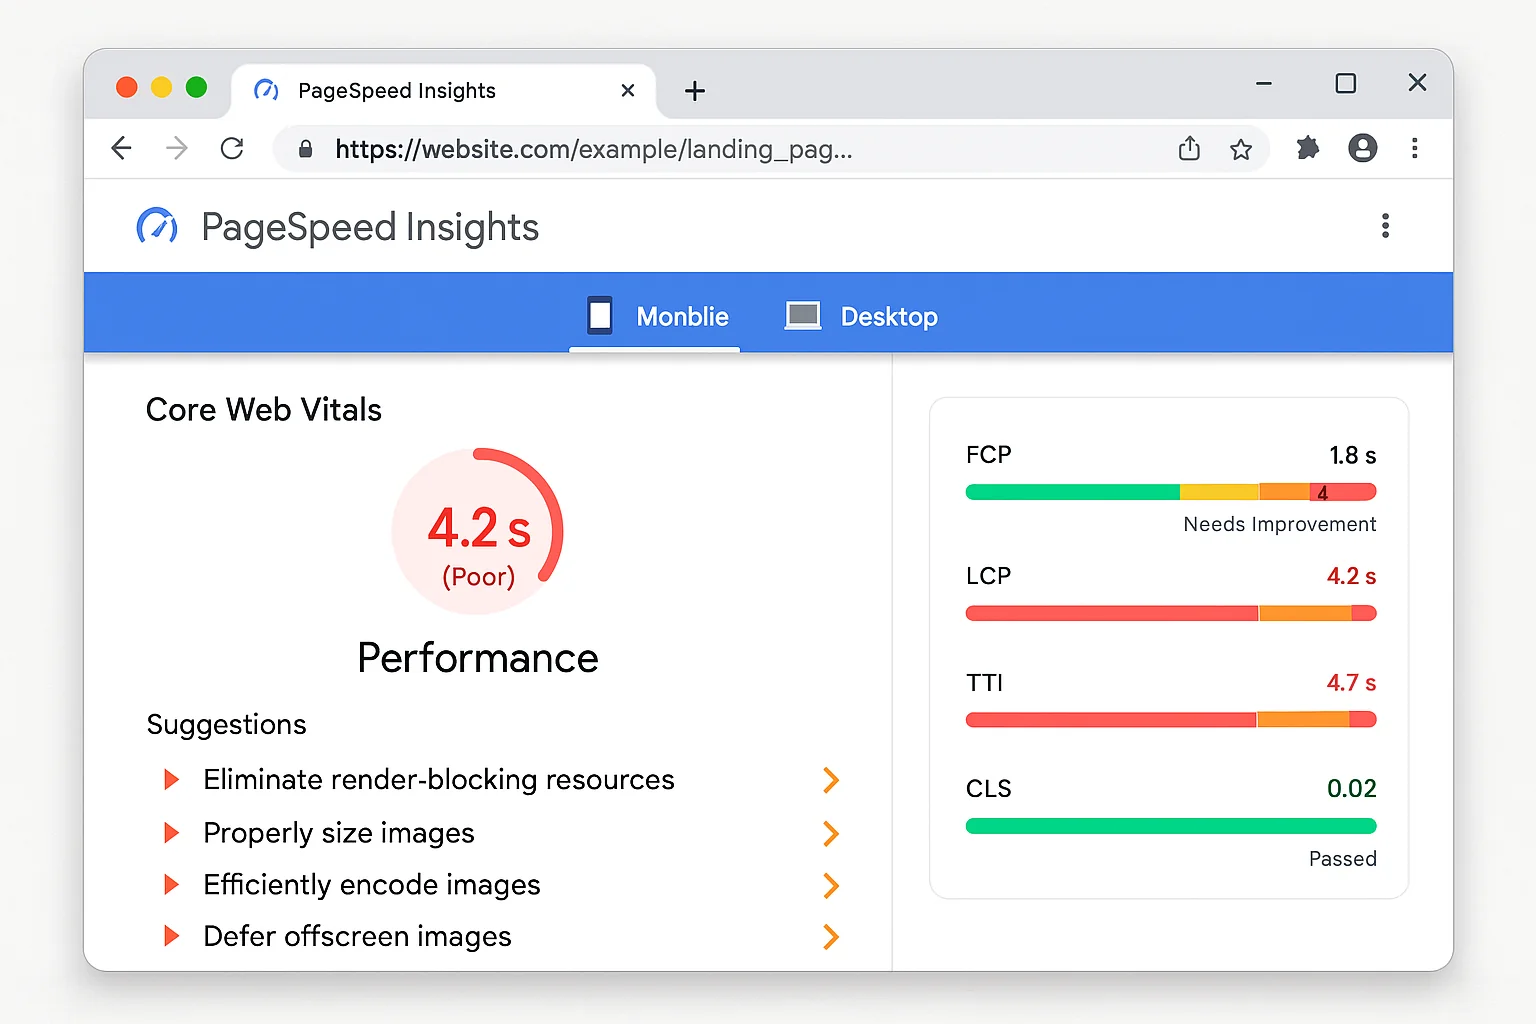Click the browser back button
The width and height of the screenshot is (1536, 1024).
pos(121,148)
